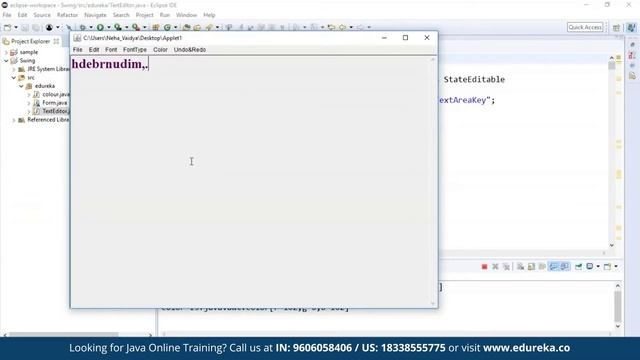
Task: Select colour.java in Project Explorer
Action: coord(56,95)
